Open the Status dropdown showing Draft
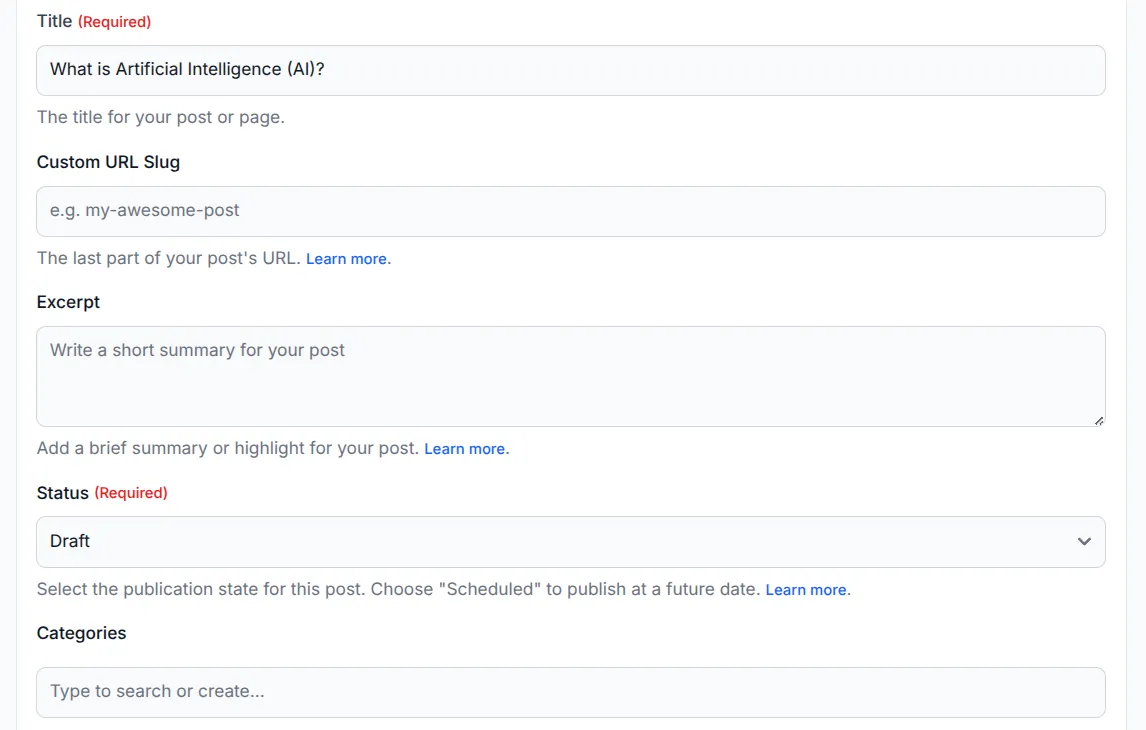The width and height of the screenshot is (1146, 730). 570,541
